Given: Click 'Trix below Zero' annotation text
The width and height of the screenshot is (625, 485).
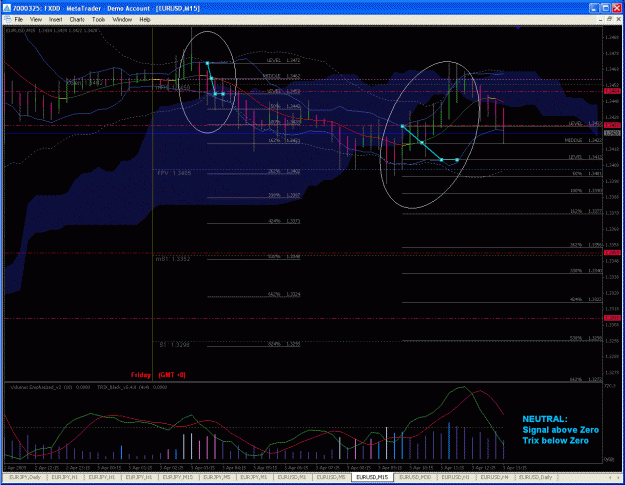Looking at the screenshot, I should coord(555,441).
